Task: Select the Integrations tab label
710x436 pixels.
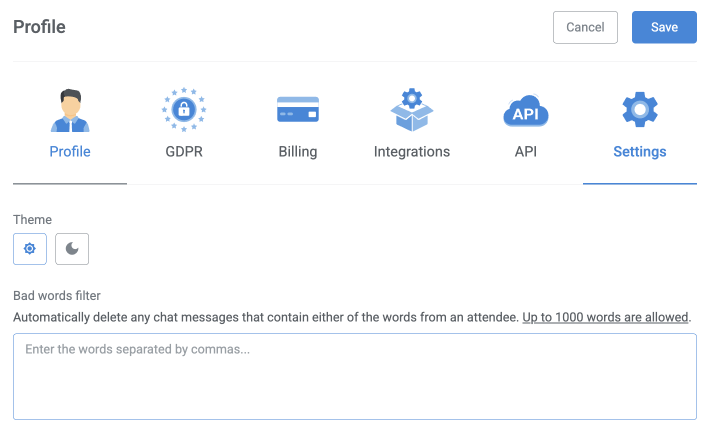Action: pos(412,152)
